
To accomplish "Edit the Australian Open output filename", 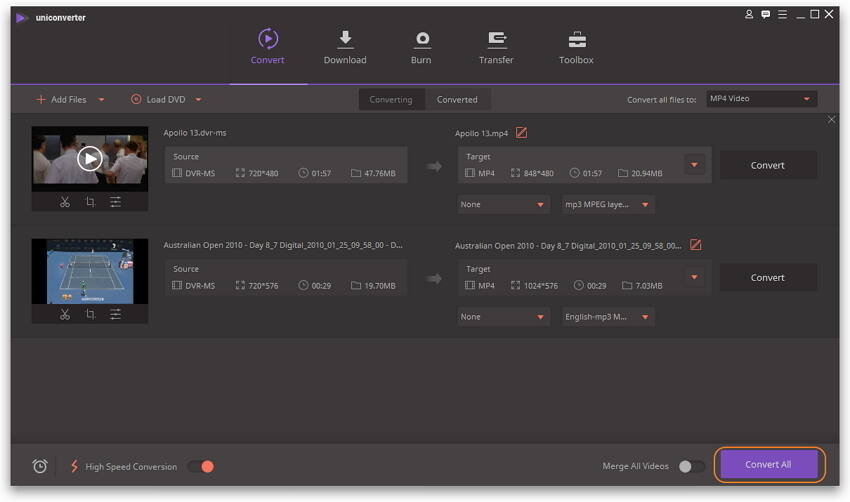I will (696, 245).
